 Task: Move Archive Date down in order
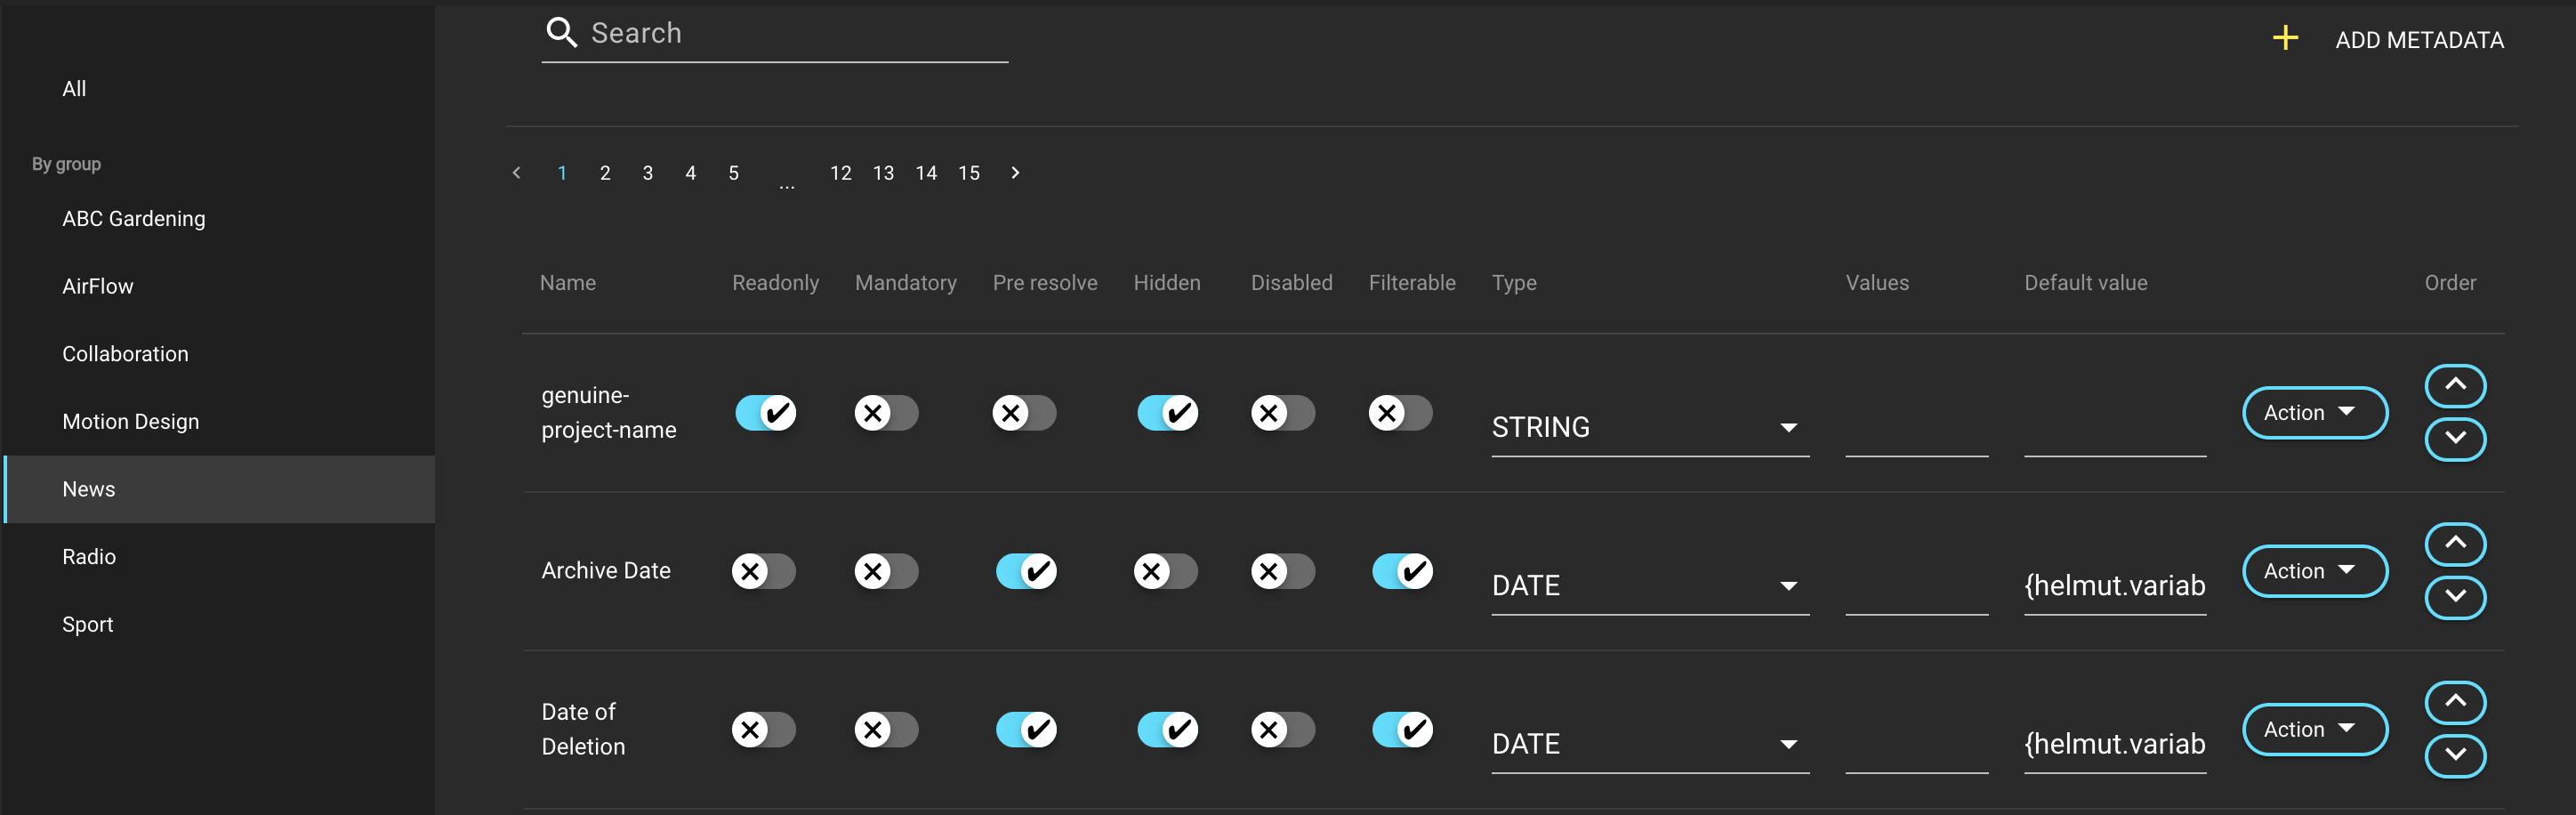2454,597
